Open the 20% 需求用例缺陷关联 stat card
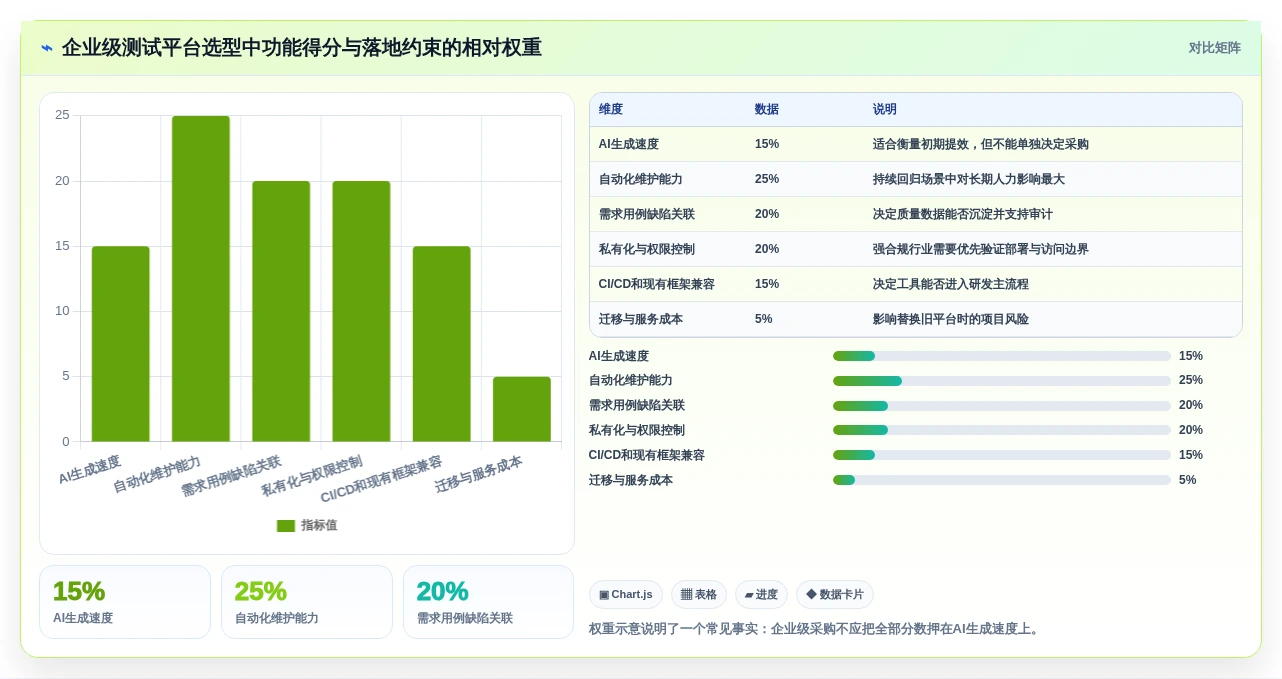This screenshot has height=679, width=1282. pyautogui.click(x=489, y=602)
